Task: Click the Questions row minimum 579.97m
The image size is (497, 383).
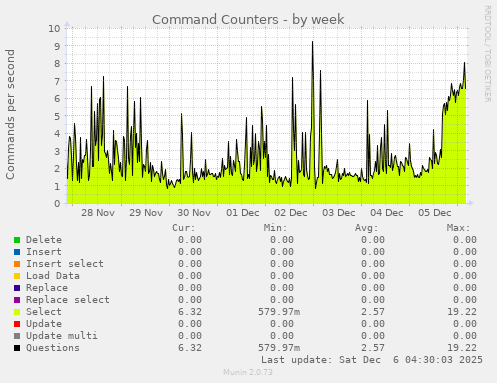Action: (279, 348)
